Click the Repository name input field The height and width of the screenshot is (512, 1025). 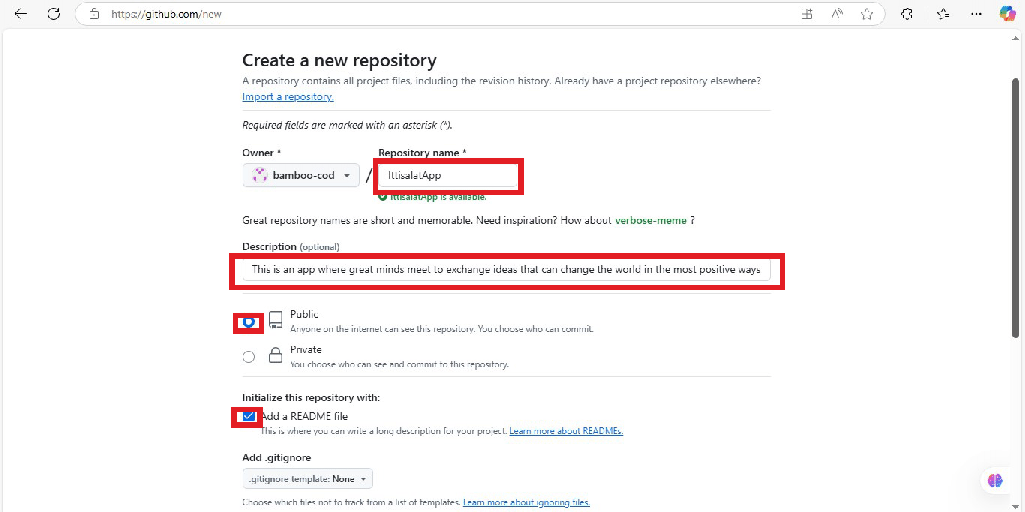(x=448, y=175)
